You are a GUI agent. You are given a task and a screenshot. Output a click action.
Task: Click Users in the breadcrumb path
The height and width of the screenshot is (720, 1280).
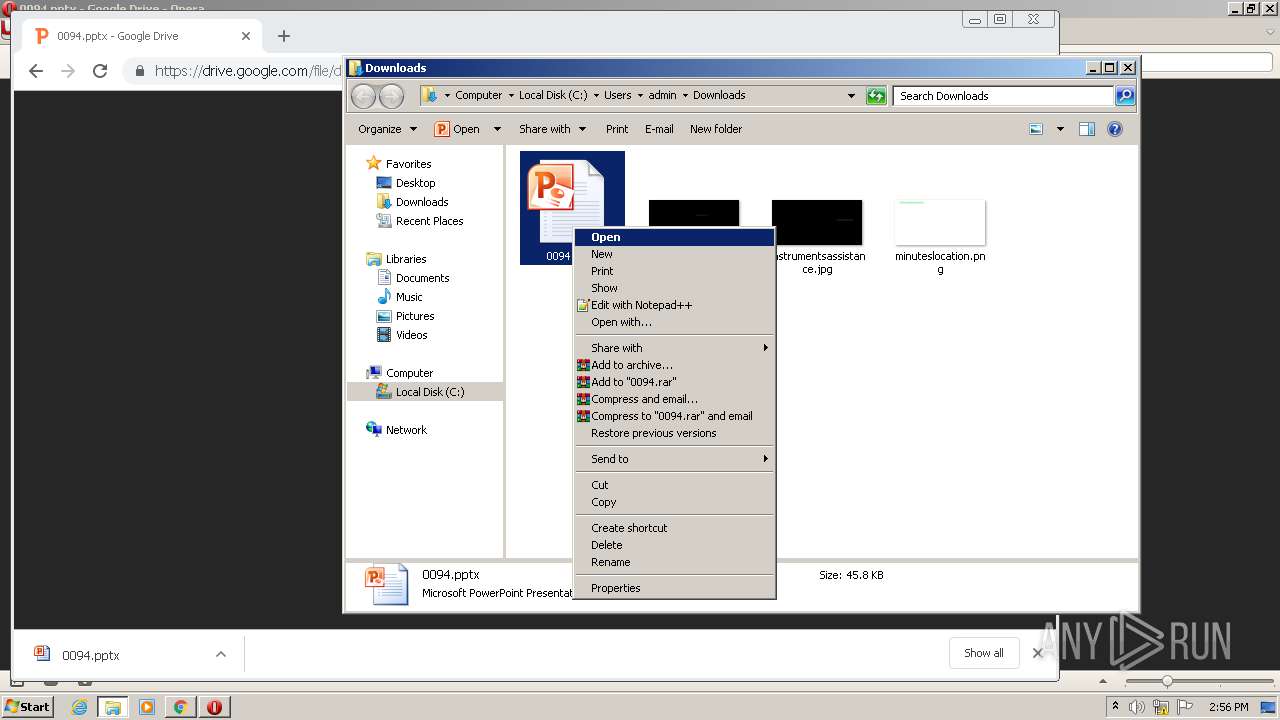point(617,96)
